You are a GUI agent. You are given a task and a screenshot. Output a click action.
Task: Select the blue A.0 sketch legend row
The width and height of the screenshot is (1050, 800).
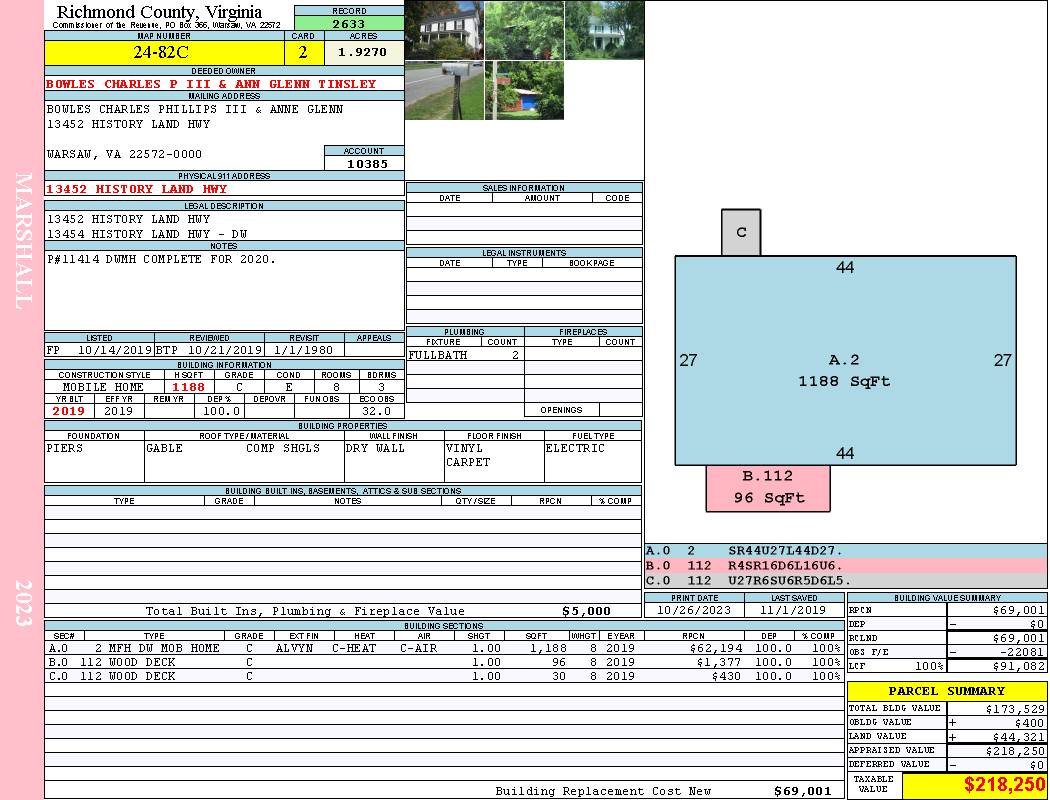pos(845,551)
